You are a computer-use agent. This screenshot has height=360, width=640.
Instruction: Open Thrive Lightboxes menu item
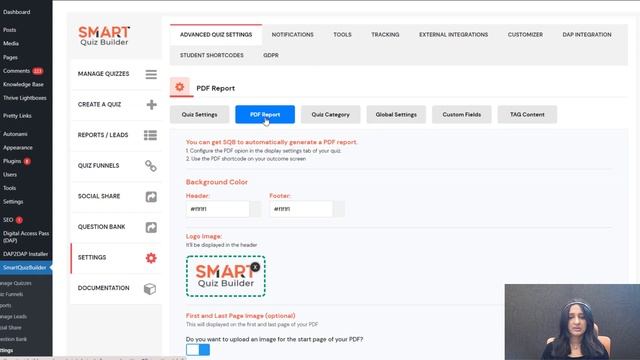click(x=25, y=98)
